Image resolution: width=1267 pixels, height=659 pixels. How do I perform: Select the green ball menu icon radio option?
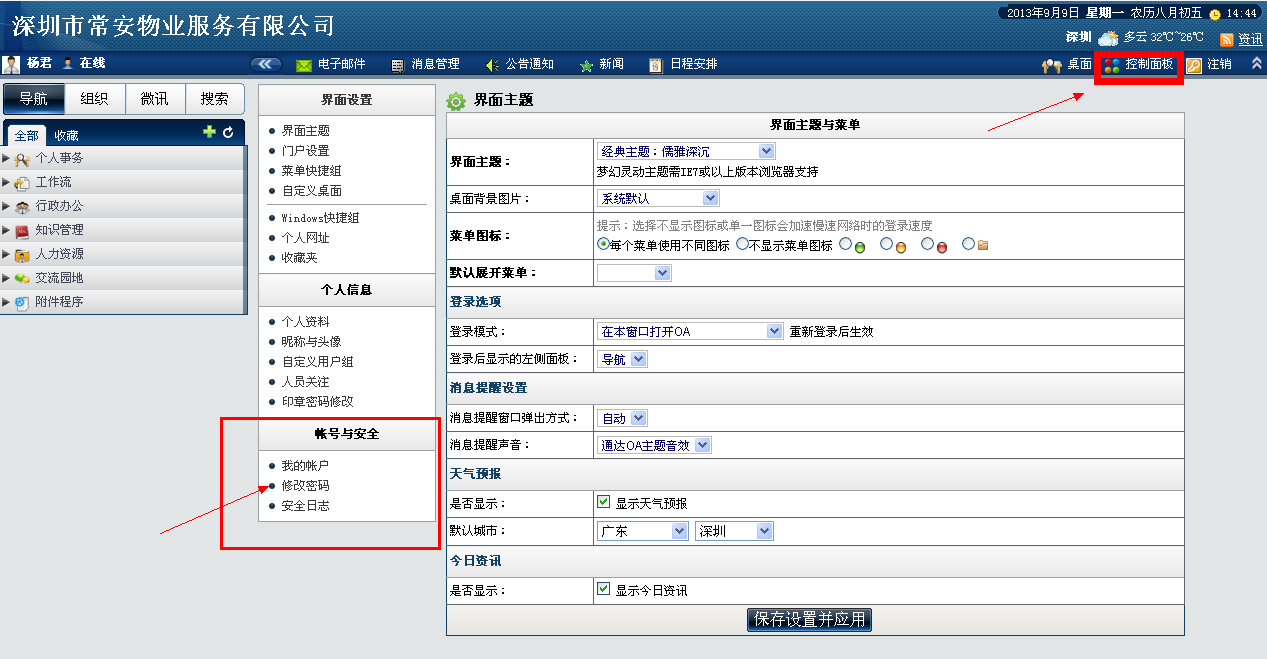click(846, 244)
